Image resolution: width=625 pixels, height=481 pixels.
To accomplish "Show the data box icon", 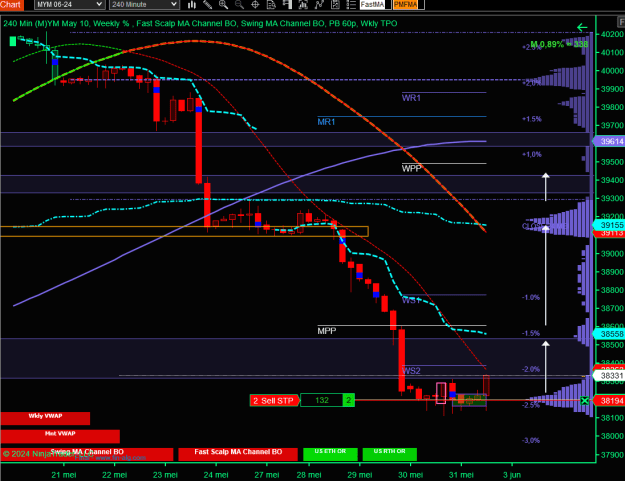I will click(x=271, y=4).
